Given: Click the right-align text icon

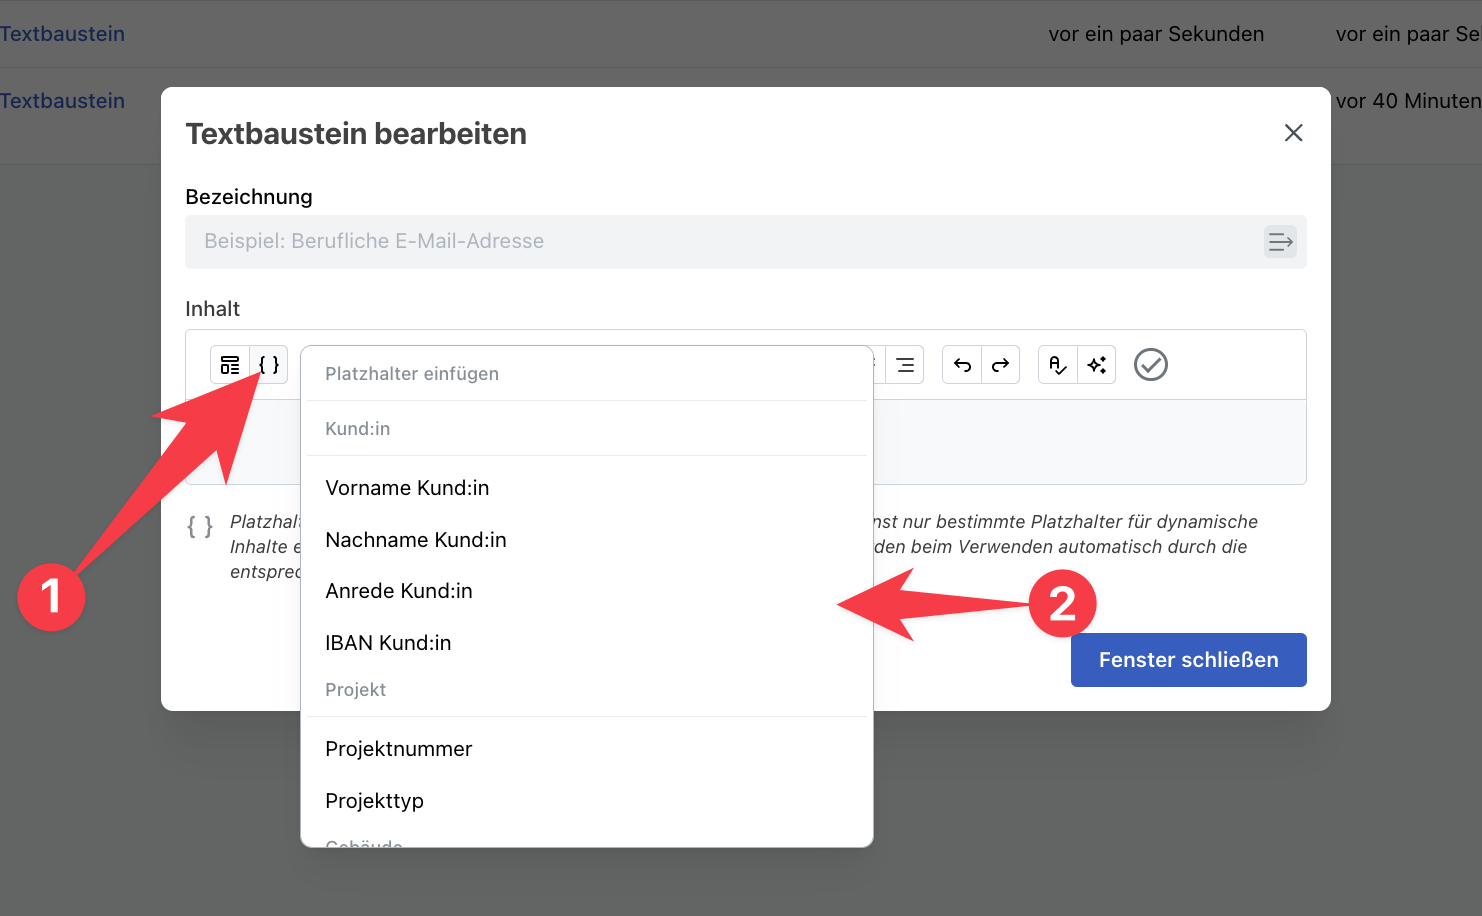Looking at the screenshot, I should [x=905, y=365].
